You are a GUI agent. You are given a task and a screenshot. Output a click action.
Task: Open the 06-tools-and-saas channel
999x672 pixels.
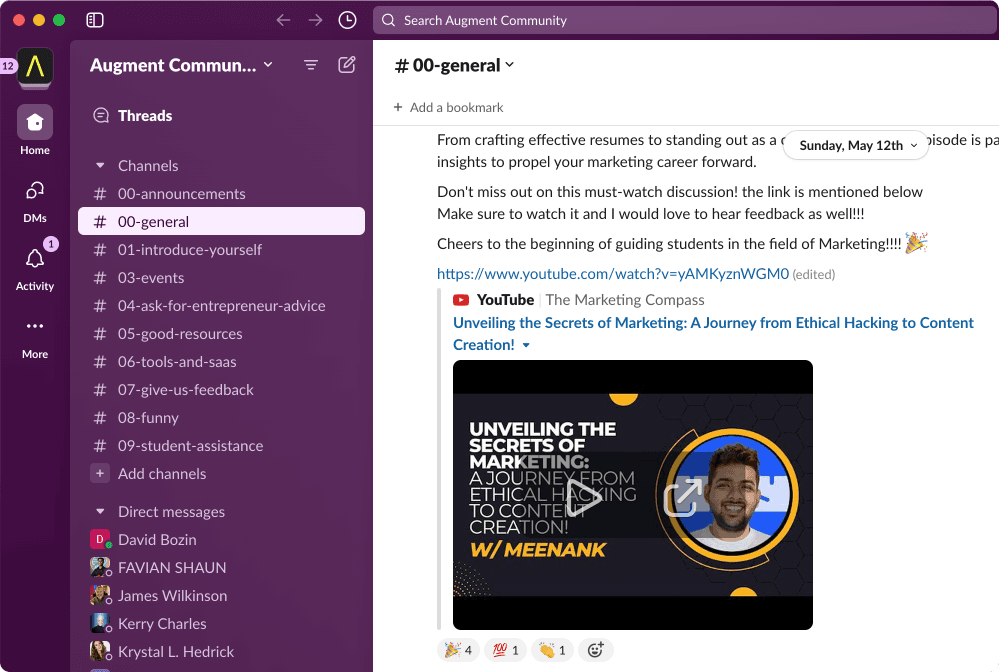point(221,362)
